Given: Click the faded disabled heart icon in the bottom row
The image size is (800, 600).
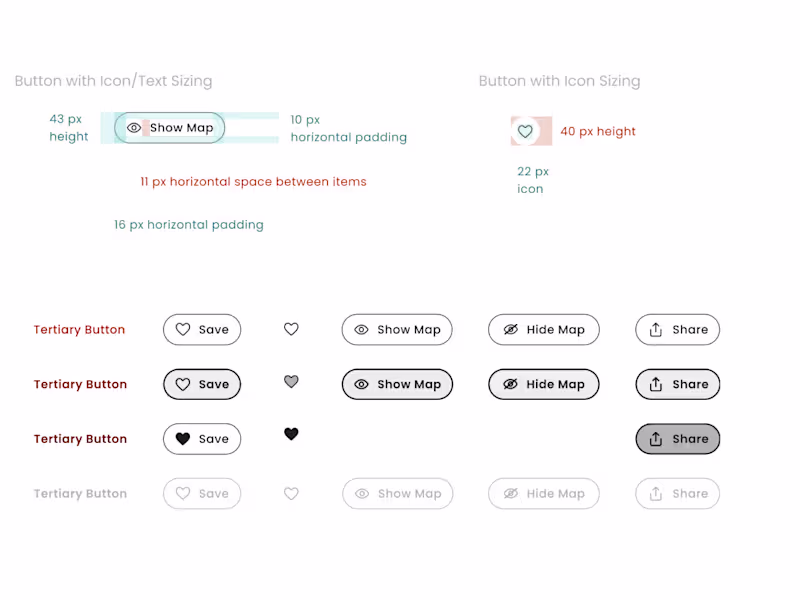Looking at the screenshot, I should coord(291,493).
